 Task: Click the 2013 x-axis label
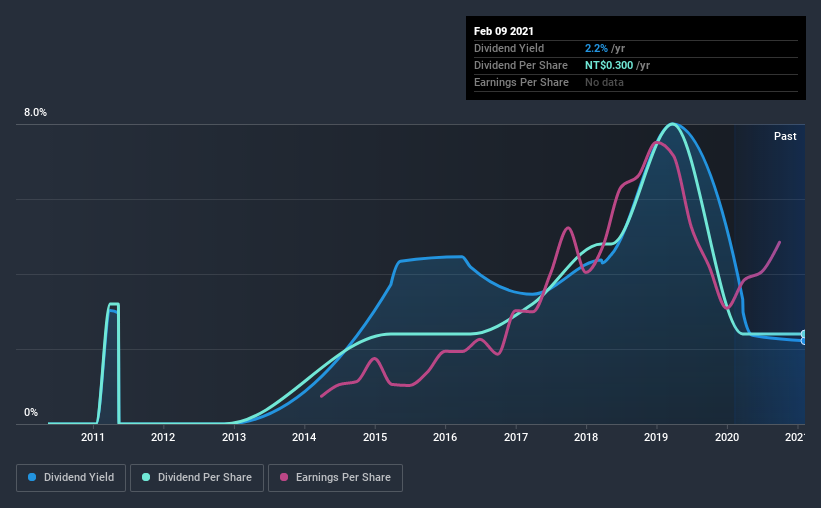pos(234,437)
